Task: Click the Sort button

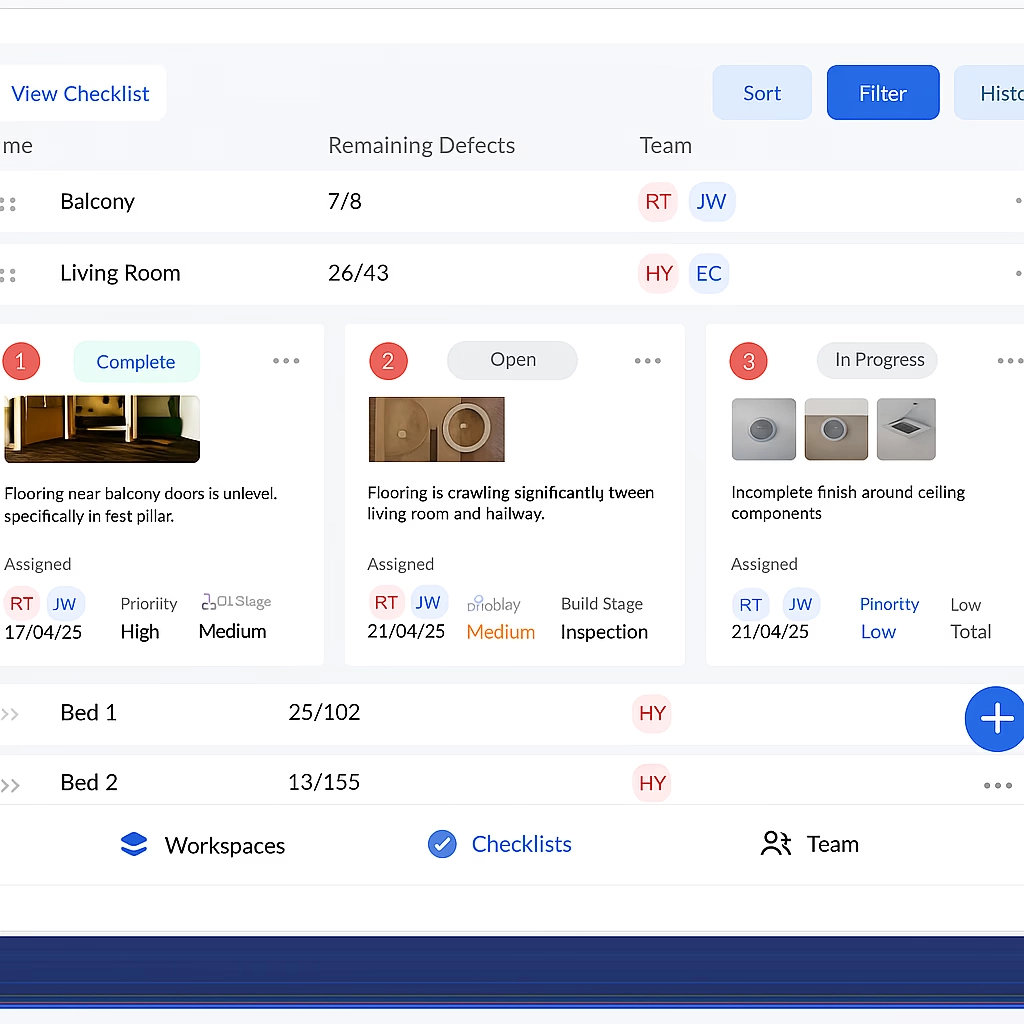Action: tap(761, 93)
